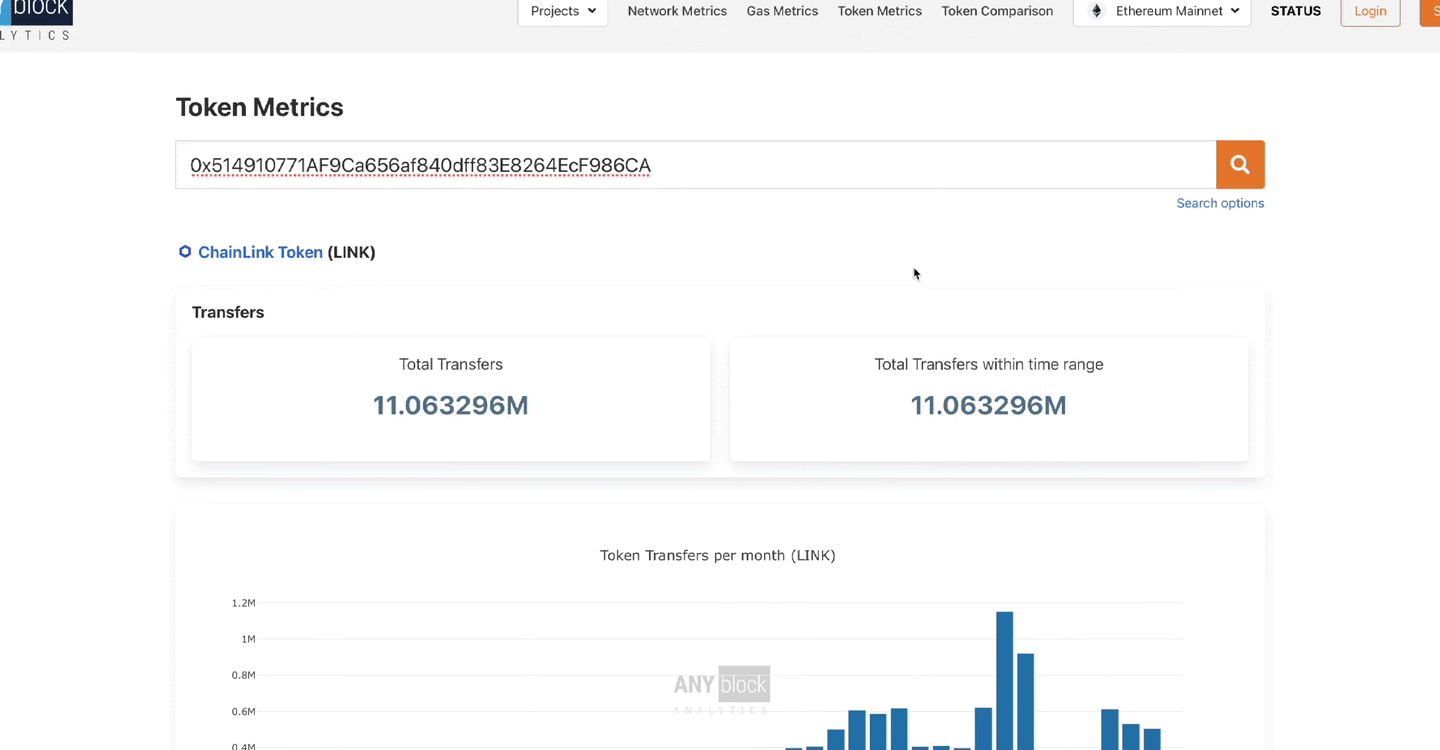The width and height of the screenshot is (1440, 750).
Task: Click the Login button
Action: click(x=1370, y=11)
